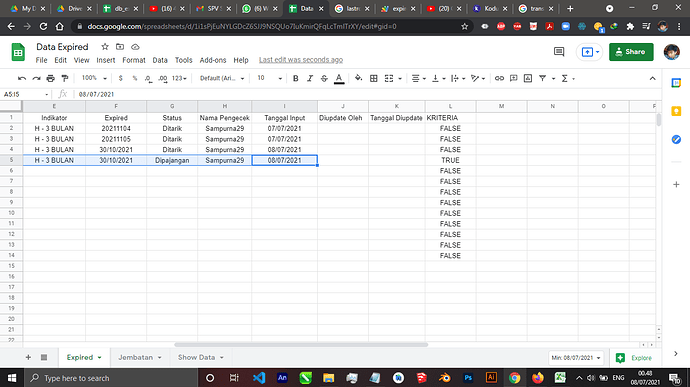Toggle bold formatting
The image size is (690, 387).
(x=296, y=78)
